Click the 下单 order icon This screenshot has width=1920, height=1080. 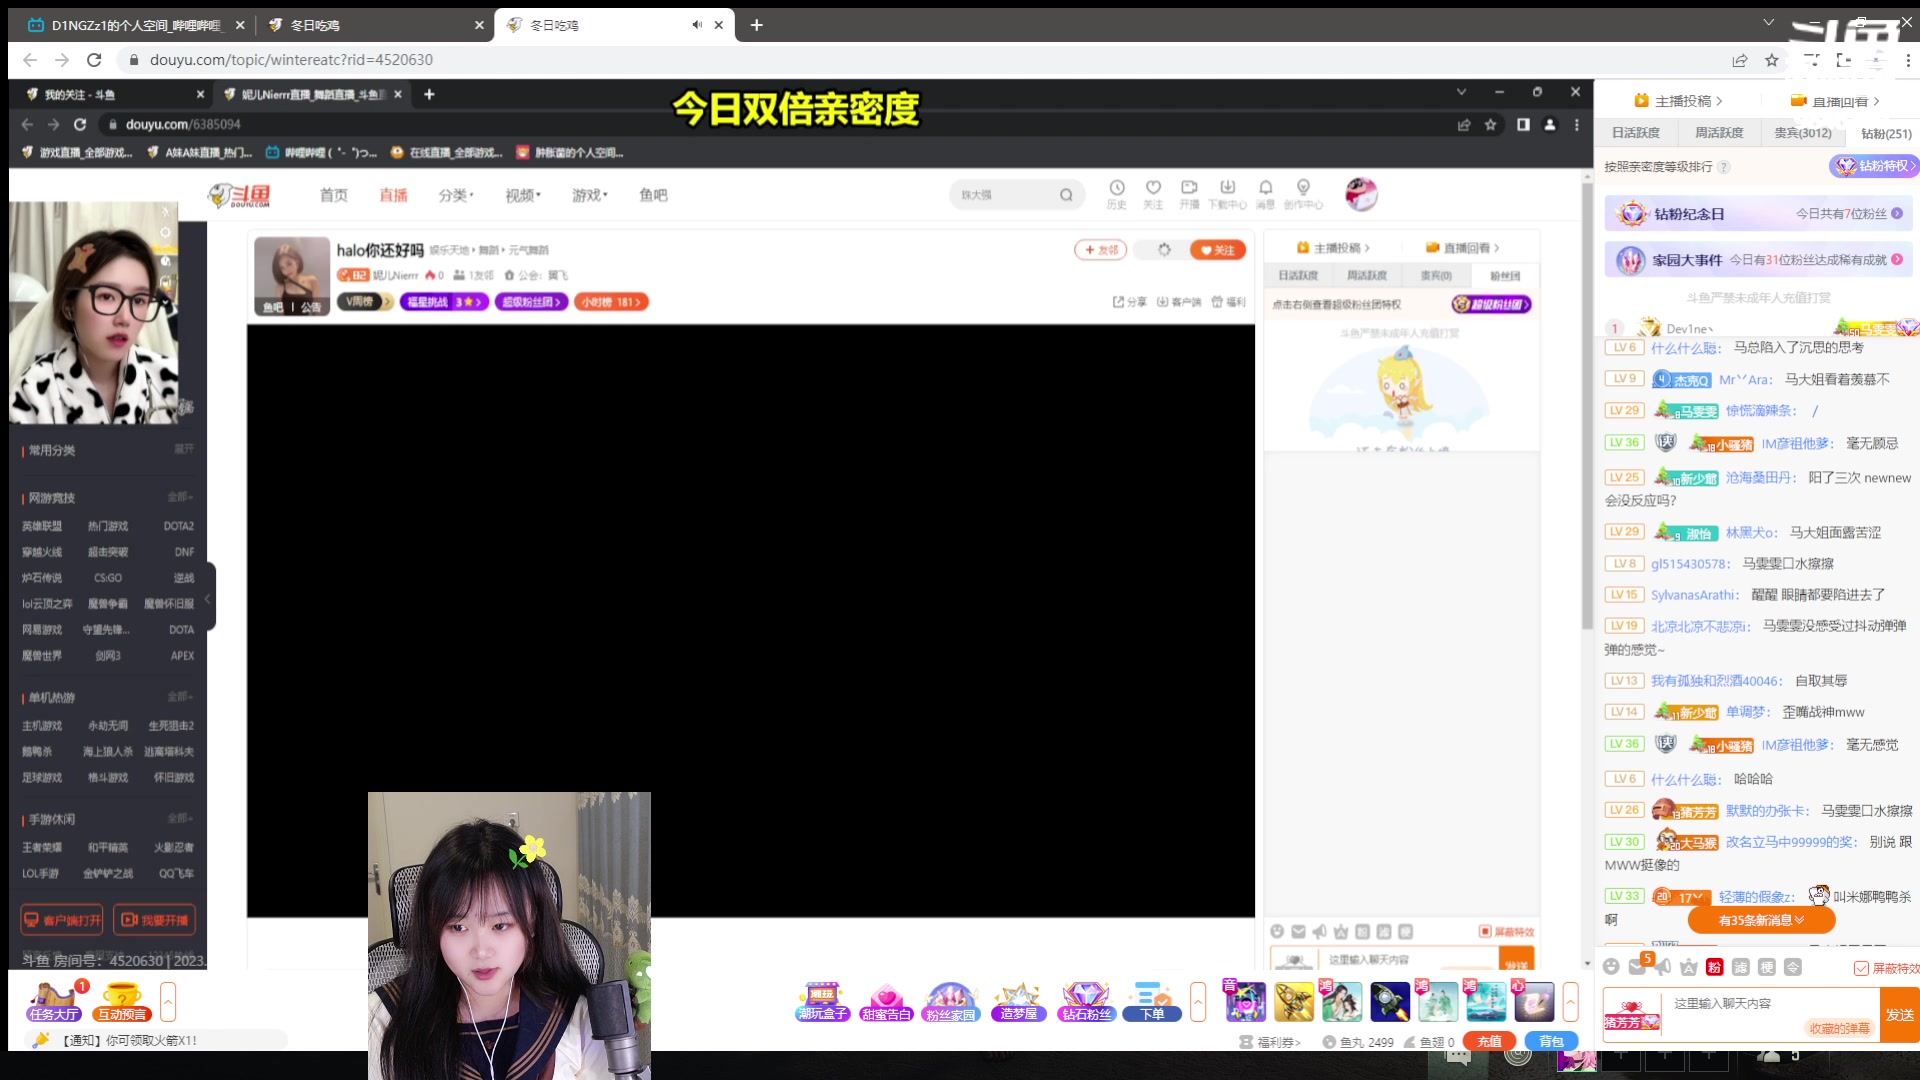(1152, 1002)
